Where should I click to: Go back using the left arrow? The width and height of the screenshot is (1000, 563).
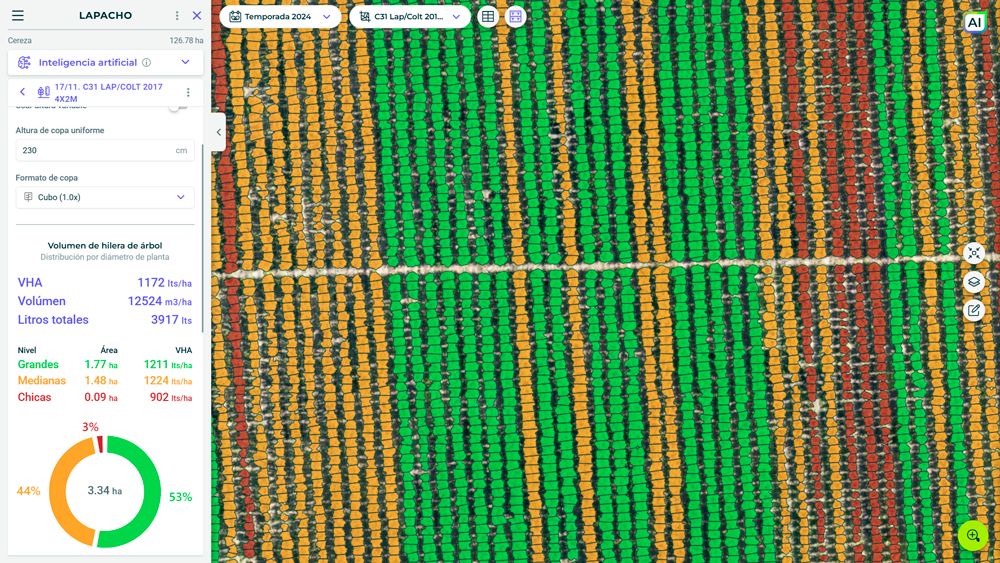pos(23,92)
